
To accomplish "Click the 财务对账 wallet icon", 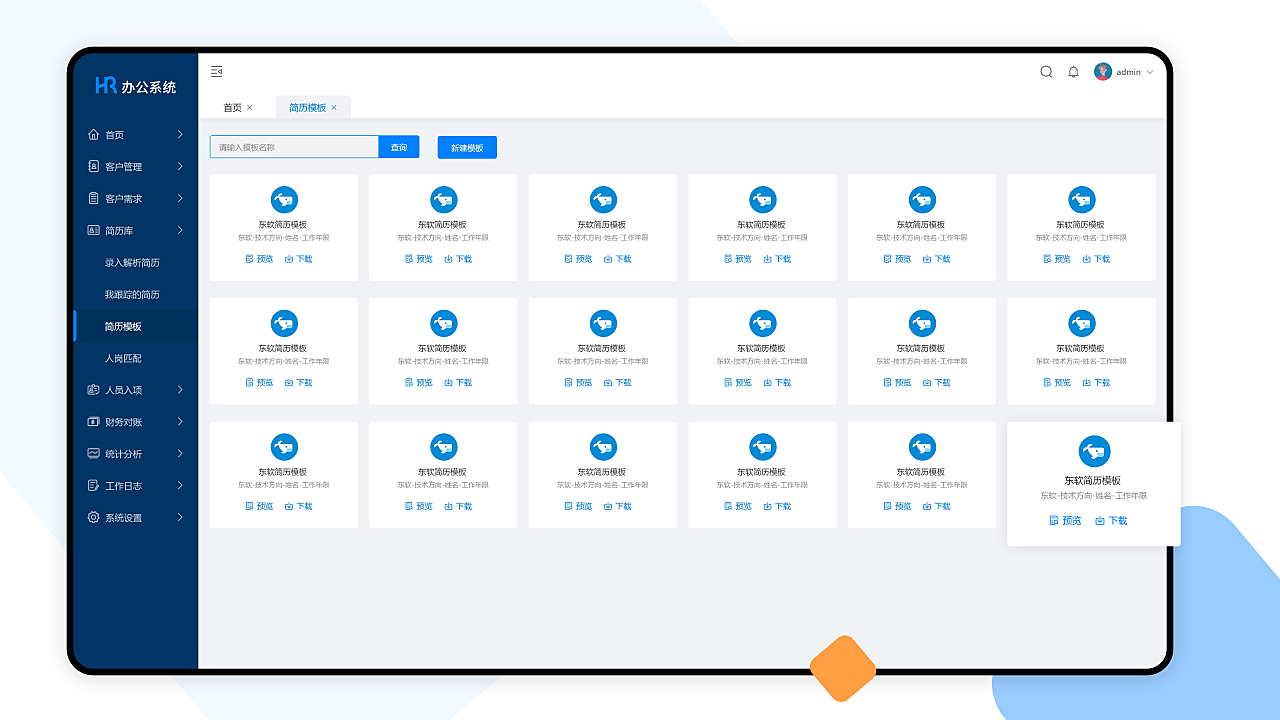I will click(93, 422).
